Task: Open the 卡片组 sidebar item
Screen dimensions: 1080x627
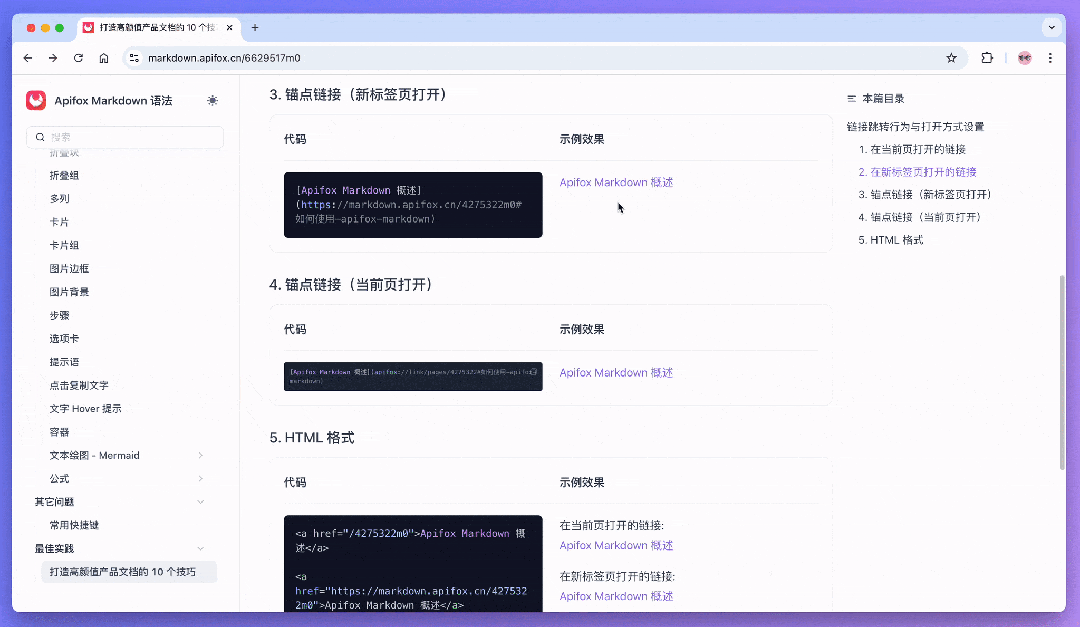Action: (64, 245)
